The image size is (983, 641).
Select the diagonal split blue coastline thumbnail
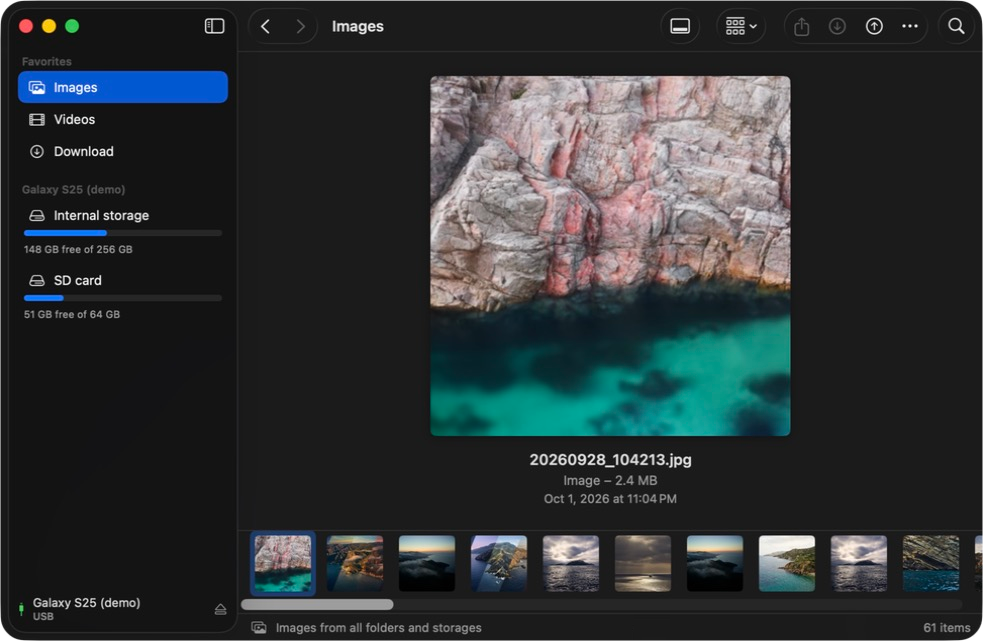tap(499, 563)
